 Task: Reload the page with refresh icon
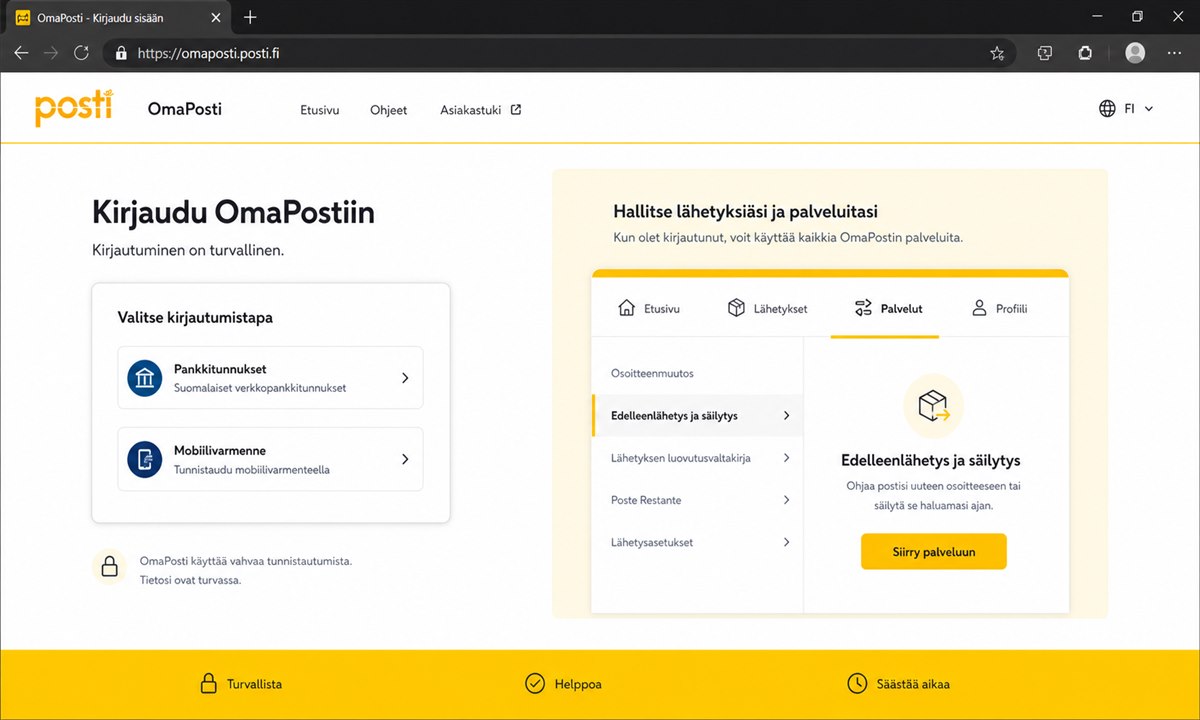pos(81,53)
